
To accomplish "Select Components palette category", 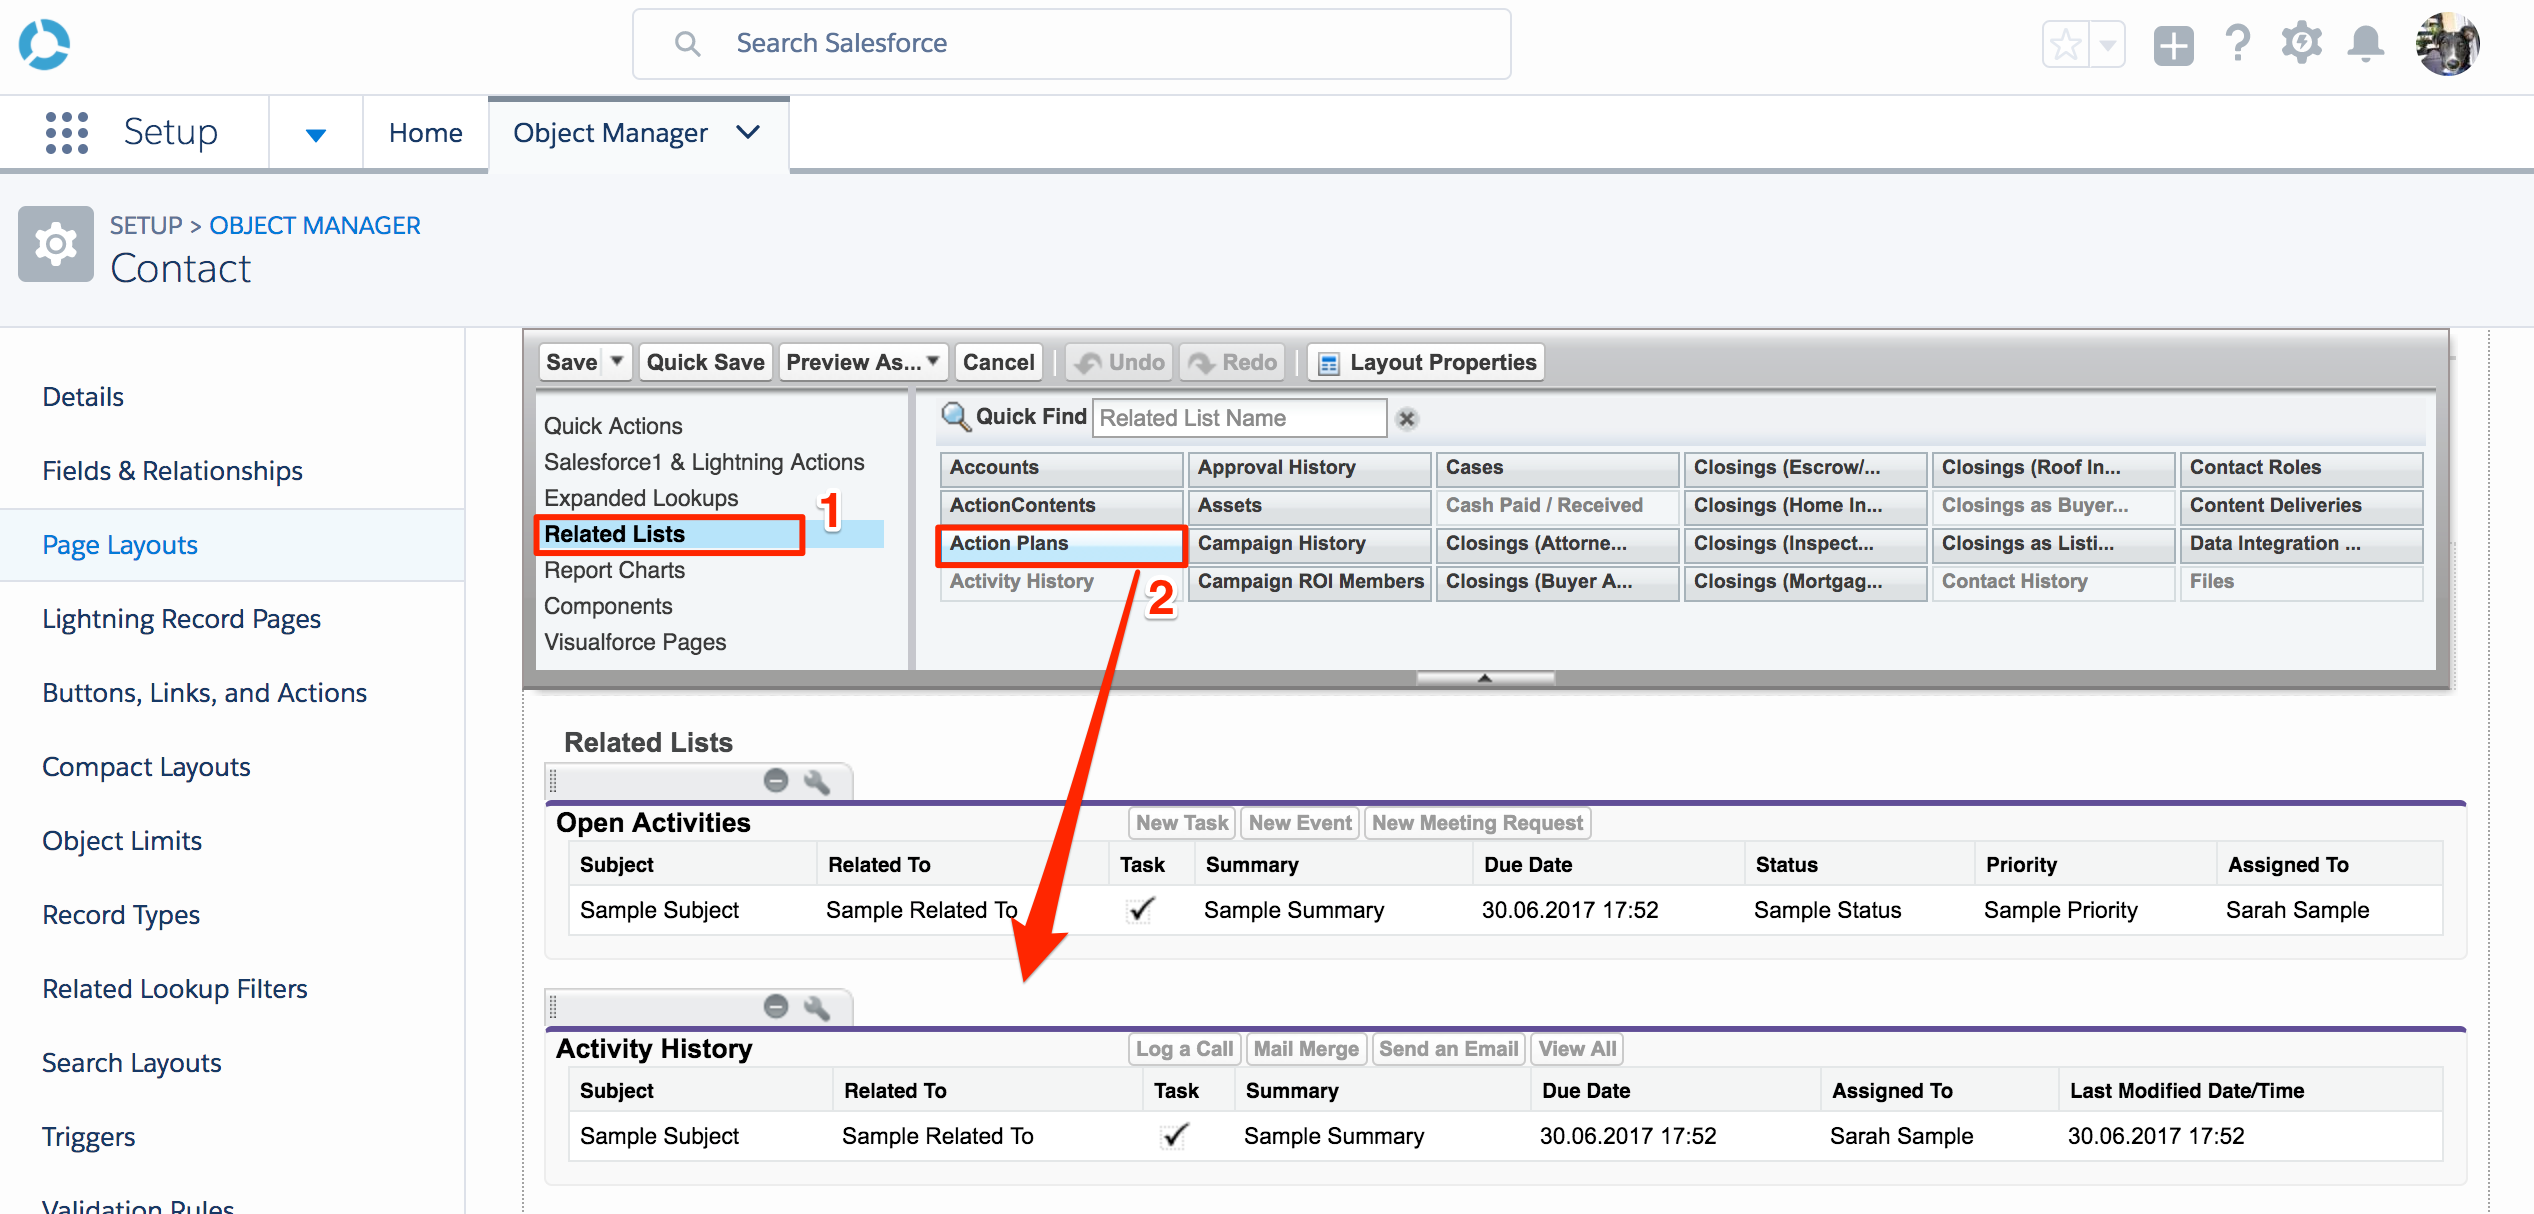I will coord(608,606).
